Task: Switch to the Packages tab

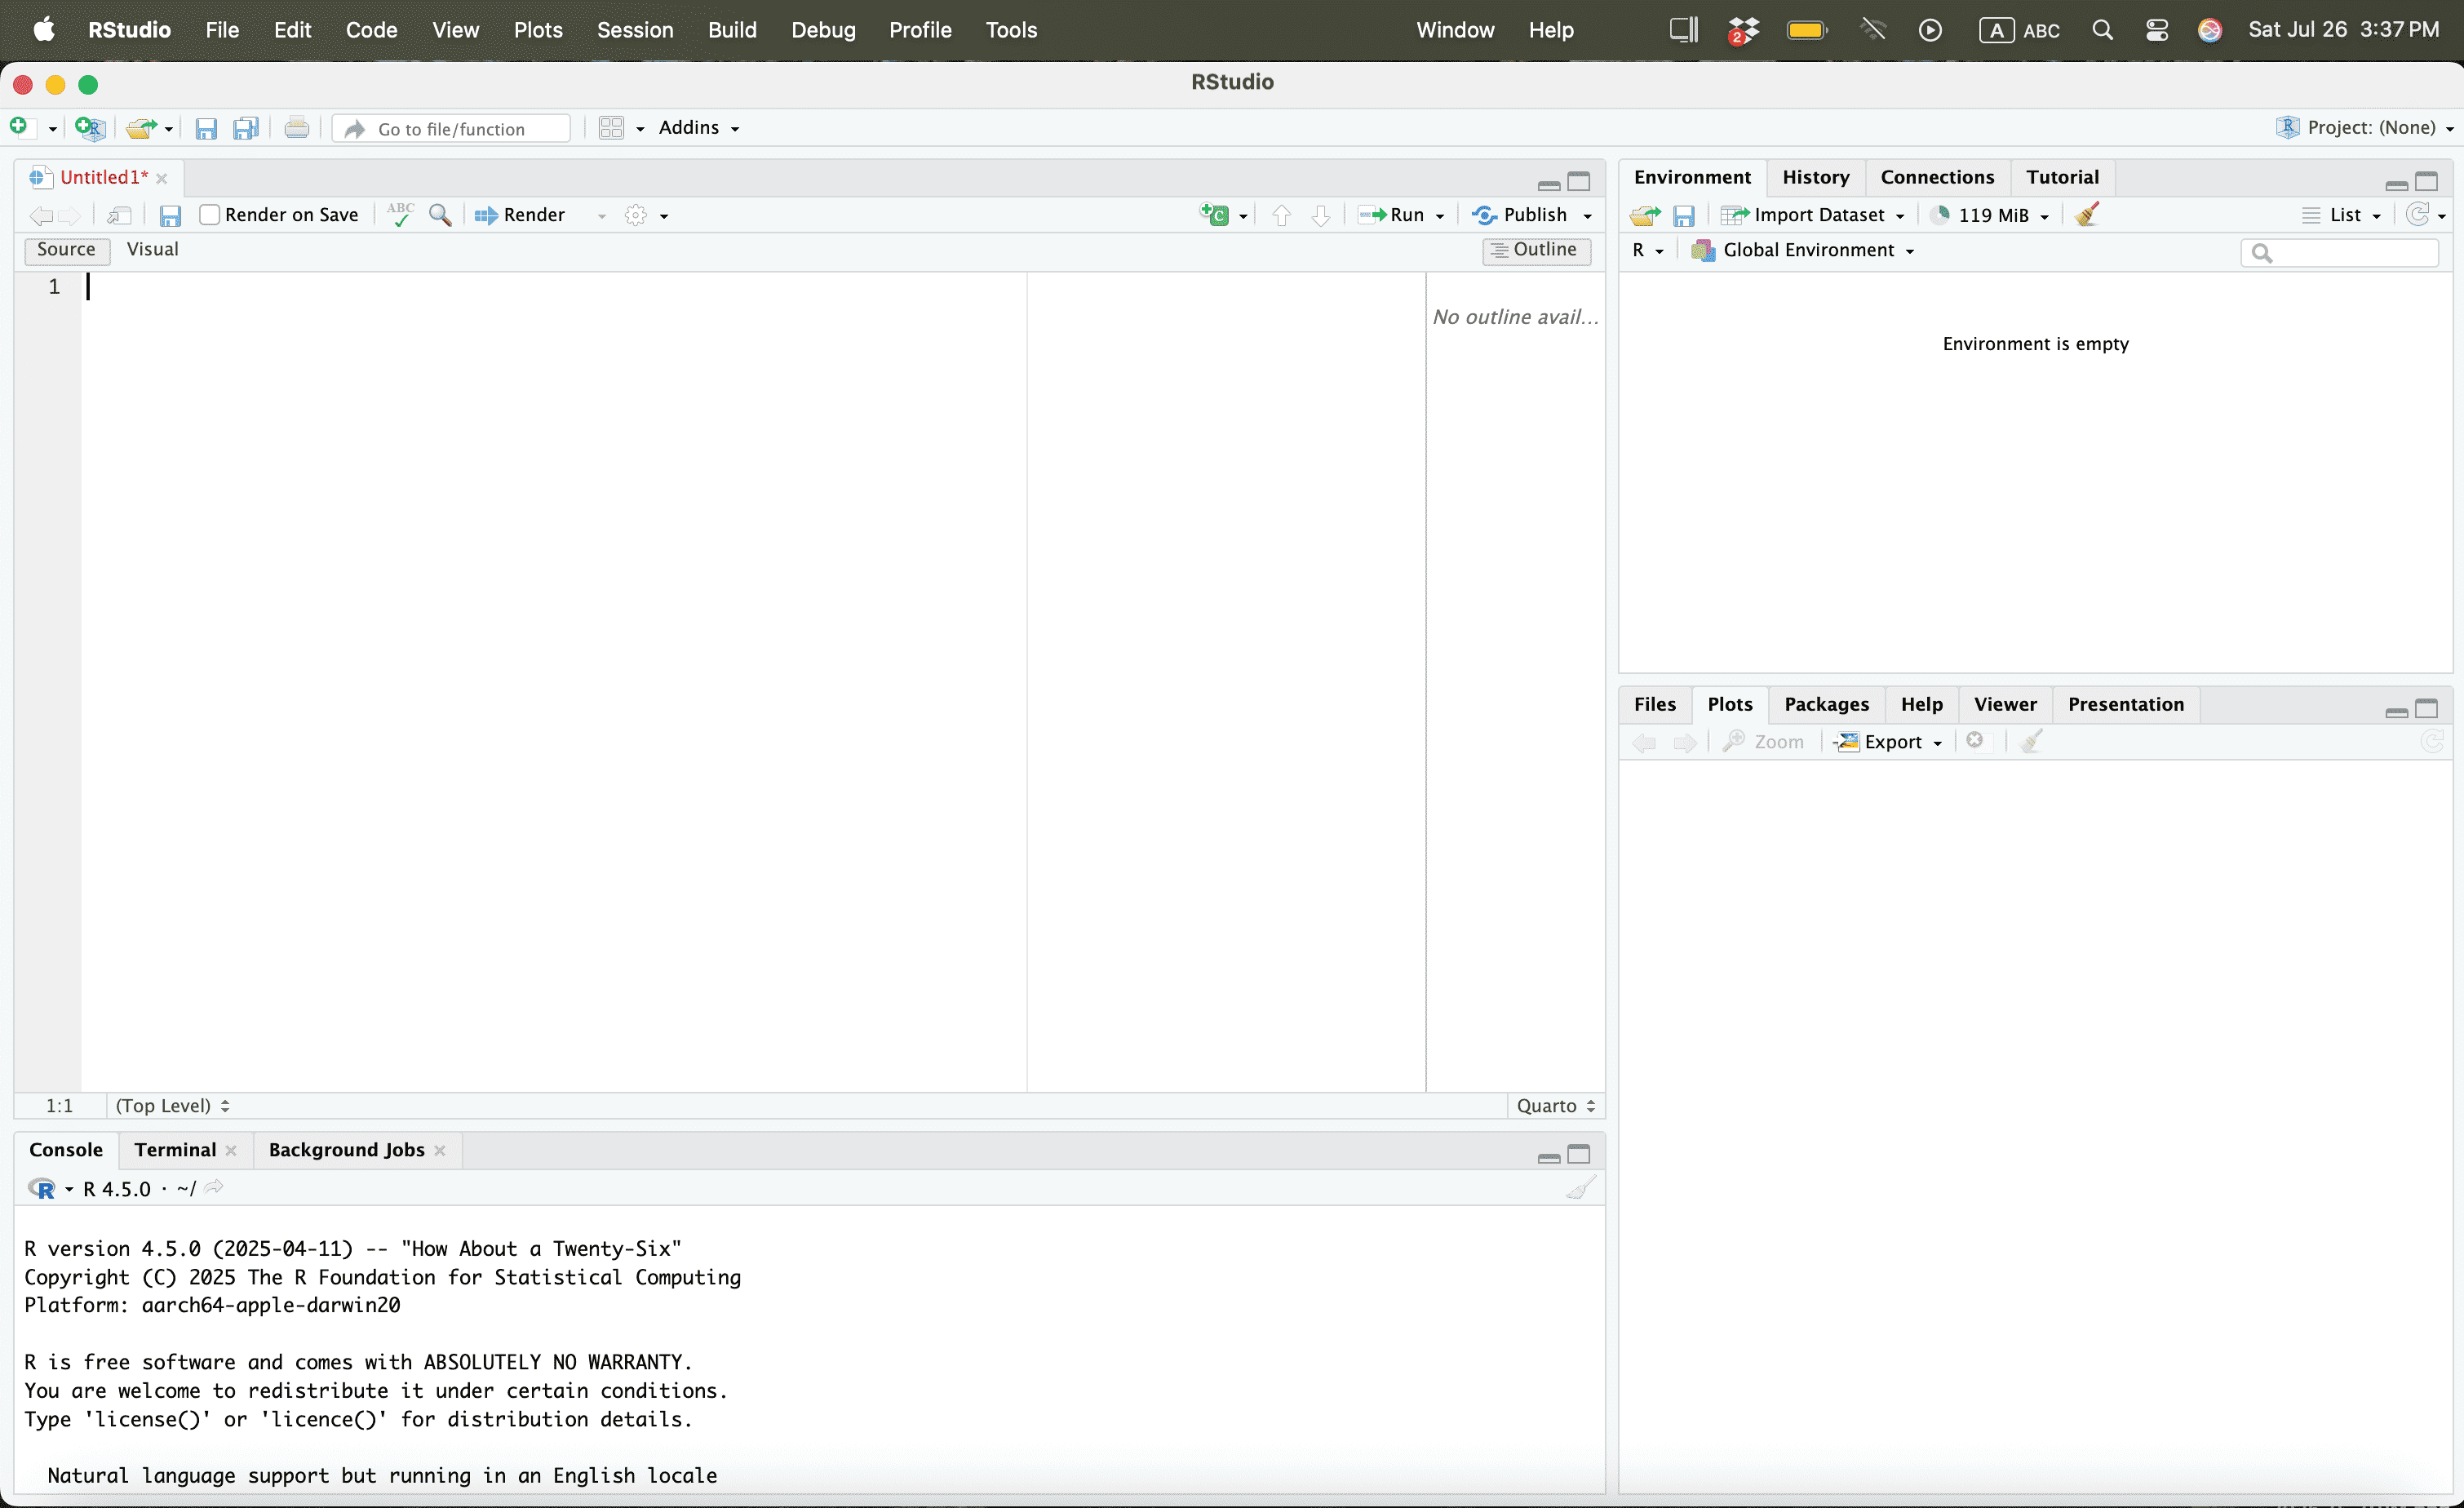Action: pos(1826,704)
